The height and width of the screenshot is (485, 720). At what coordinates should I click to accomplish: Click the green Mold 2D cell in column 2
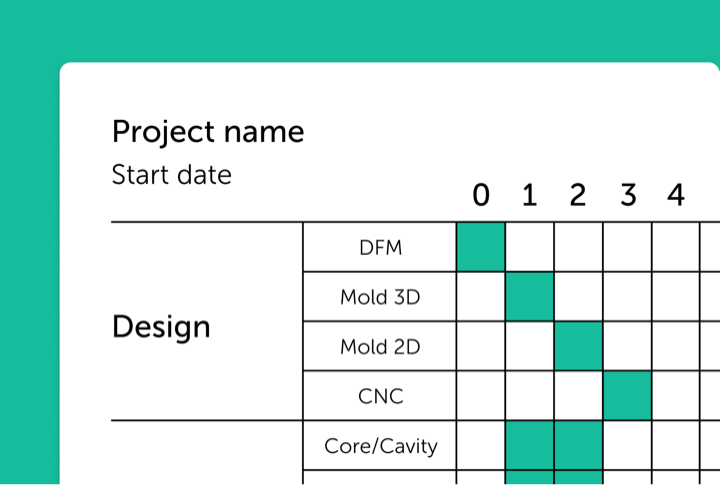pyautogui.click(x=579, y=346)
